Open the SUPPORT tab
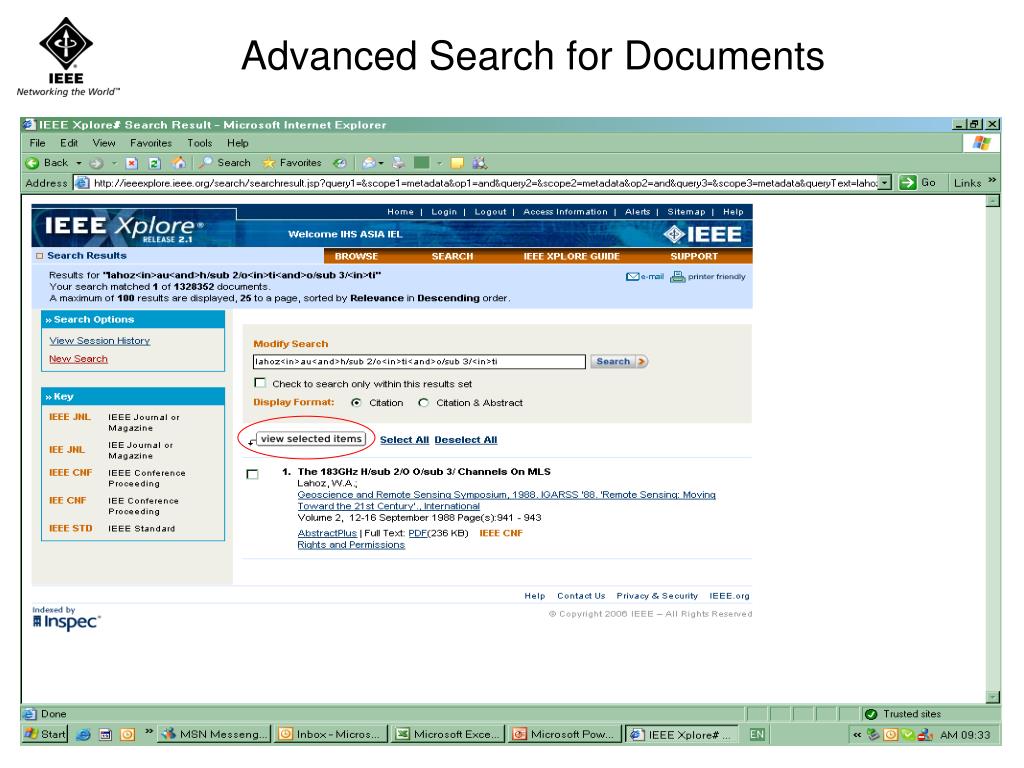The width and height of the screenshot is (1024, 768). pos(694,257)
